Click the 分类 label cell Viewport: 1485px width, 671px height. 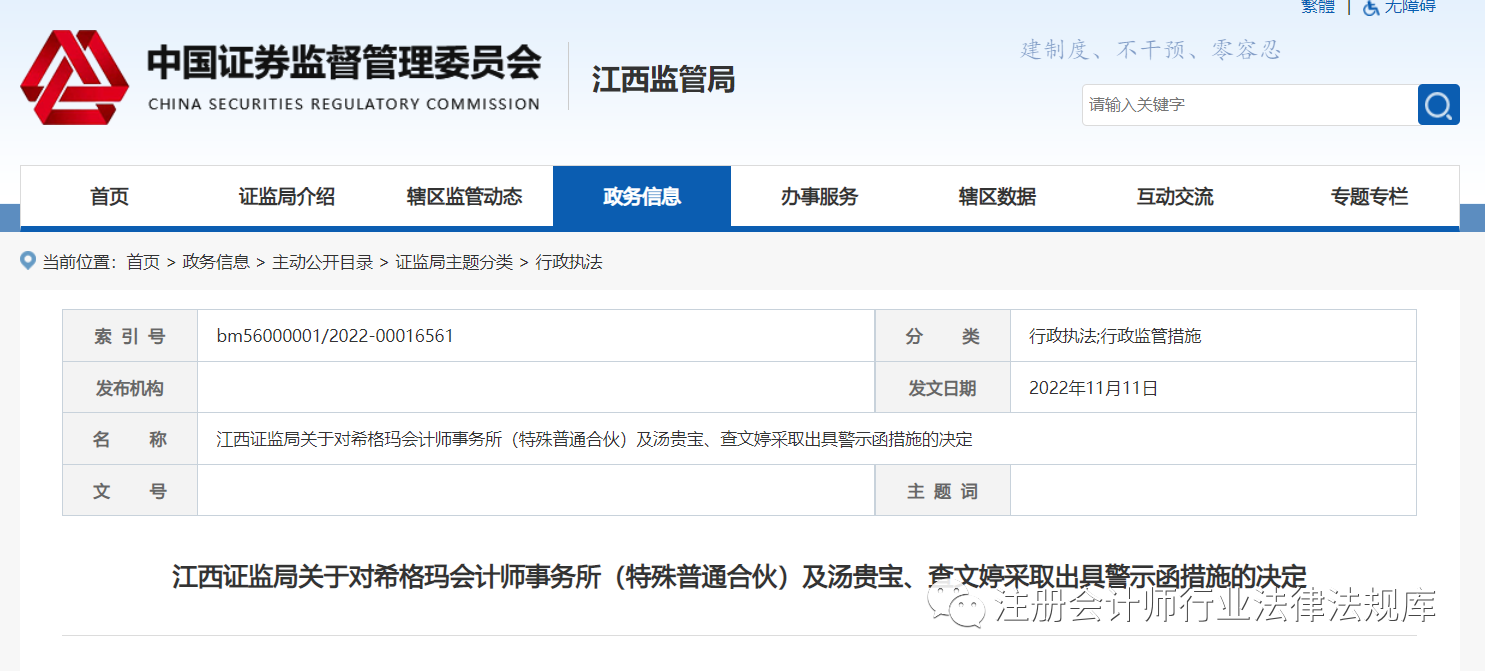(943, 336)
